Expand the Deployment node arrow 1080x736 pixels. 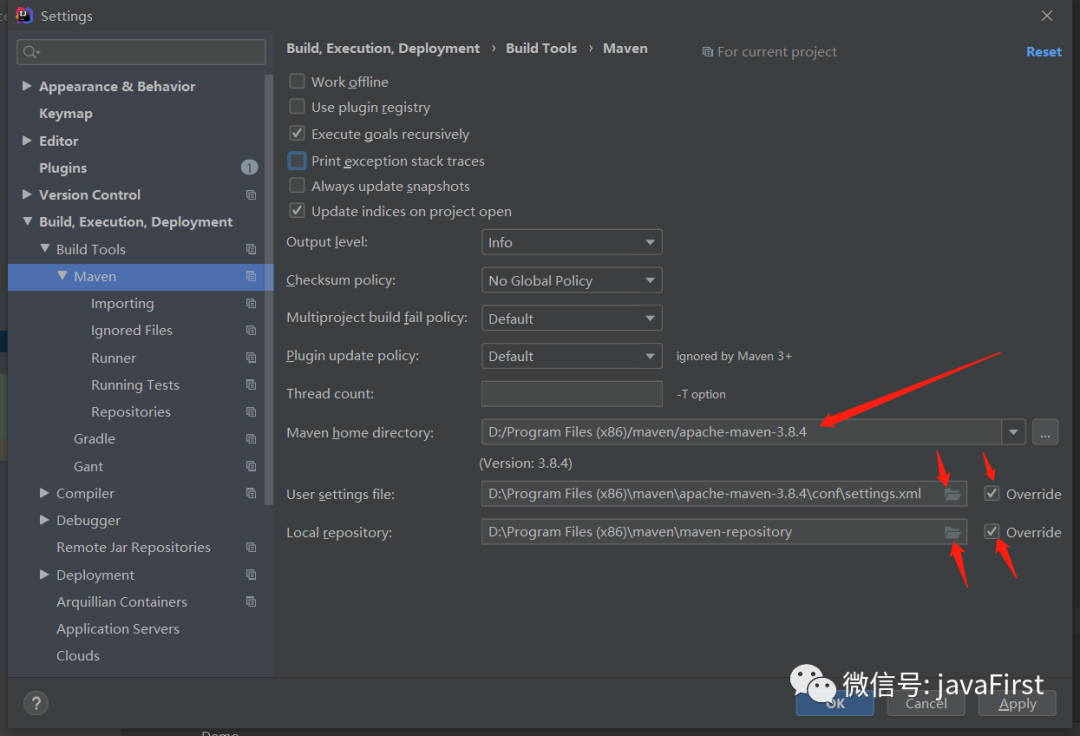tap(44, 574)
